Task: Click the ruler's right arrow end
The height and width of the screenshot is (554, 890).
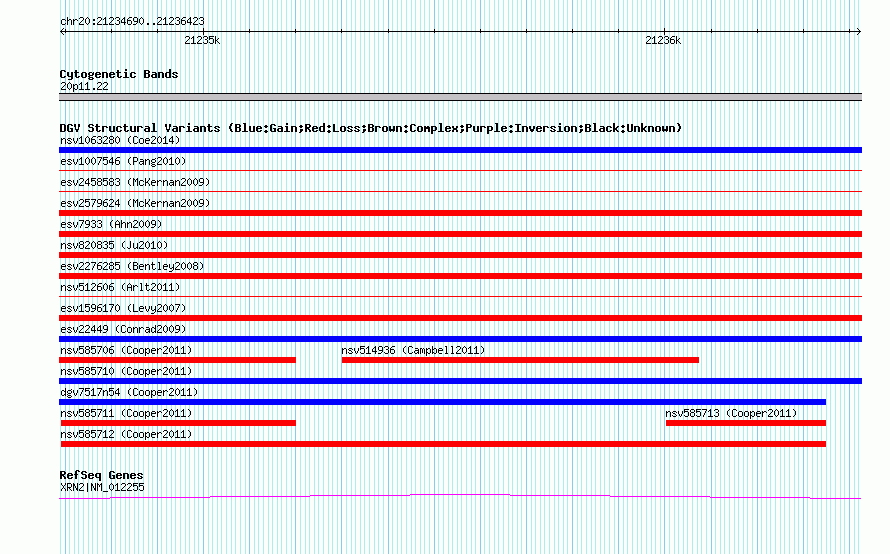Action: click(x=858, y=31)
